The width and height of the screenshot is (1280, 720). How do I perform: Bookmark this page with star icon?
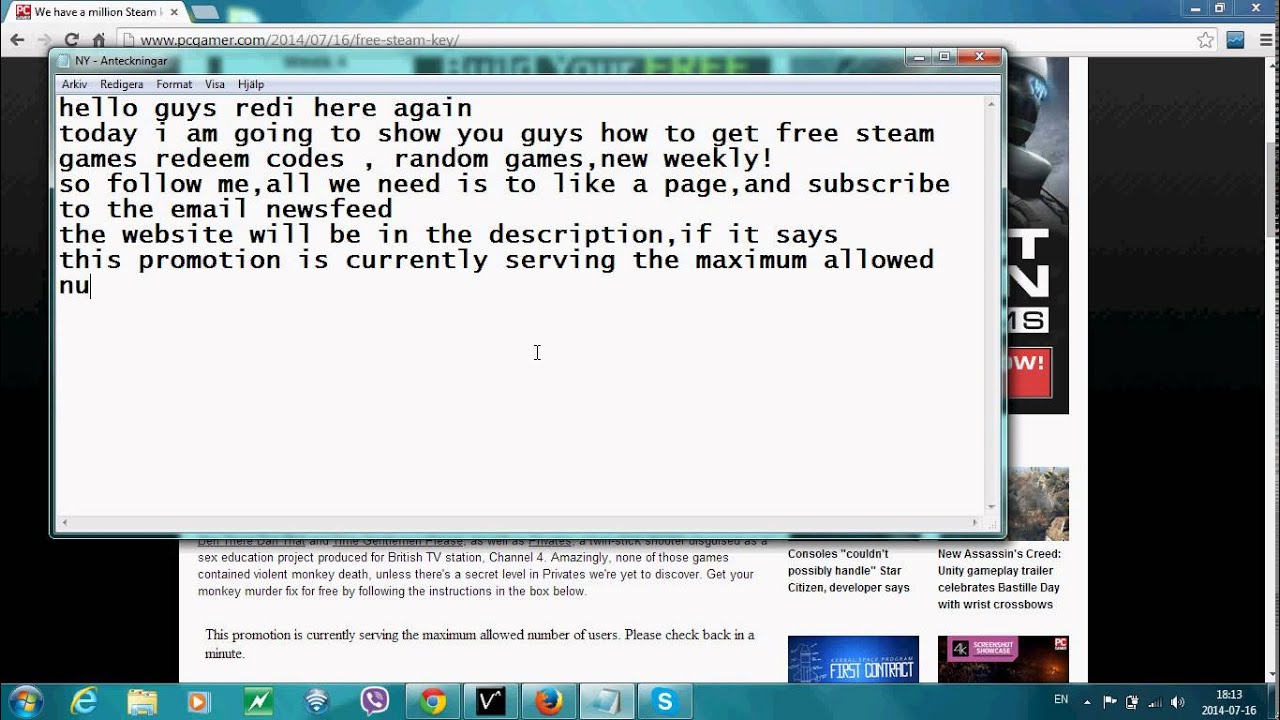coord(1205,40)
